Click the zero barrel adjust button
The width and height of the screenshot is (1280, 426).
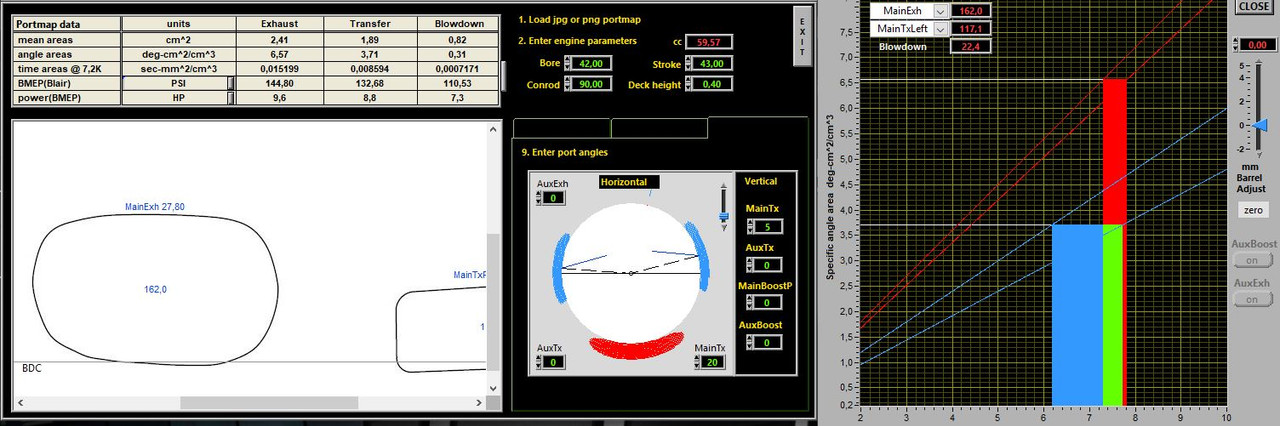click(1254, 211)
